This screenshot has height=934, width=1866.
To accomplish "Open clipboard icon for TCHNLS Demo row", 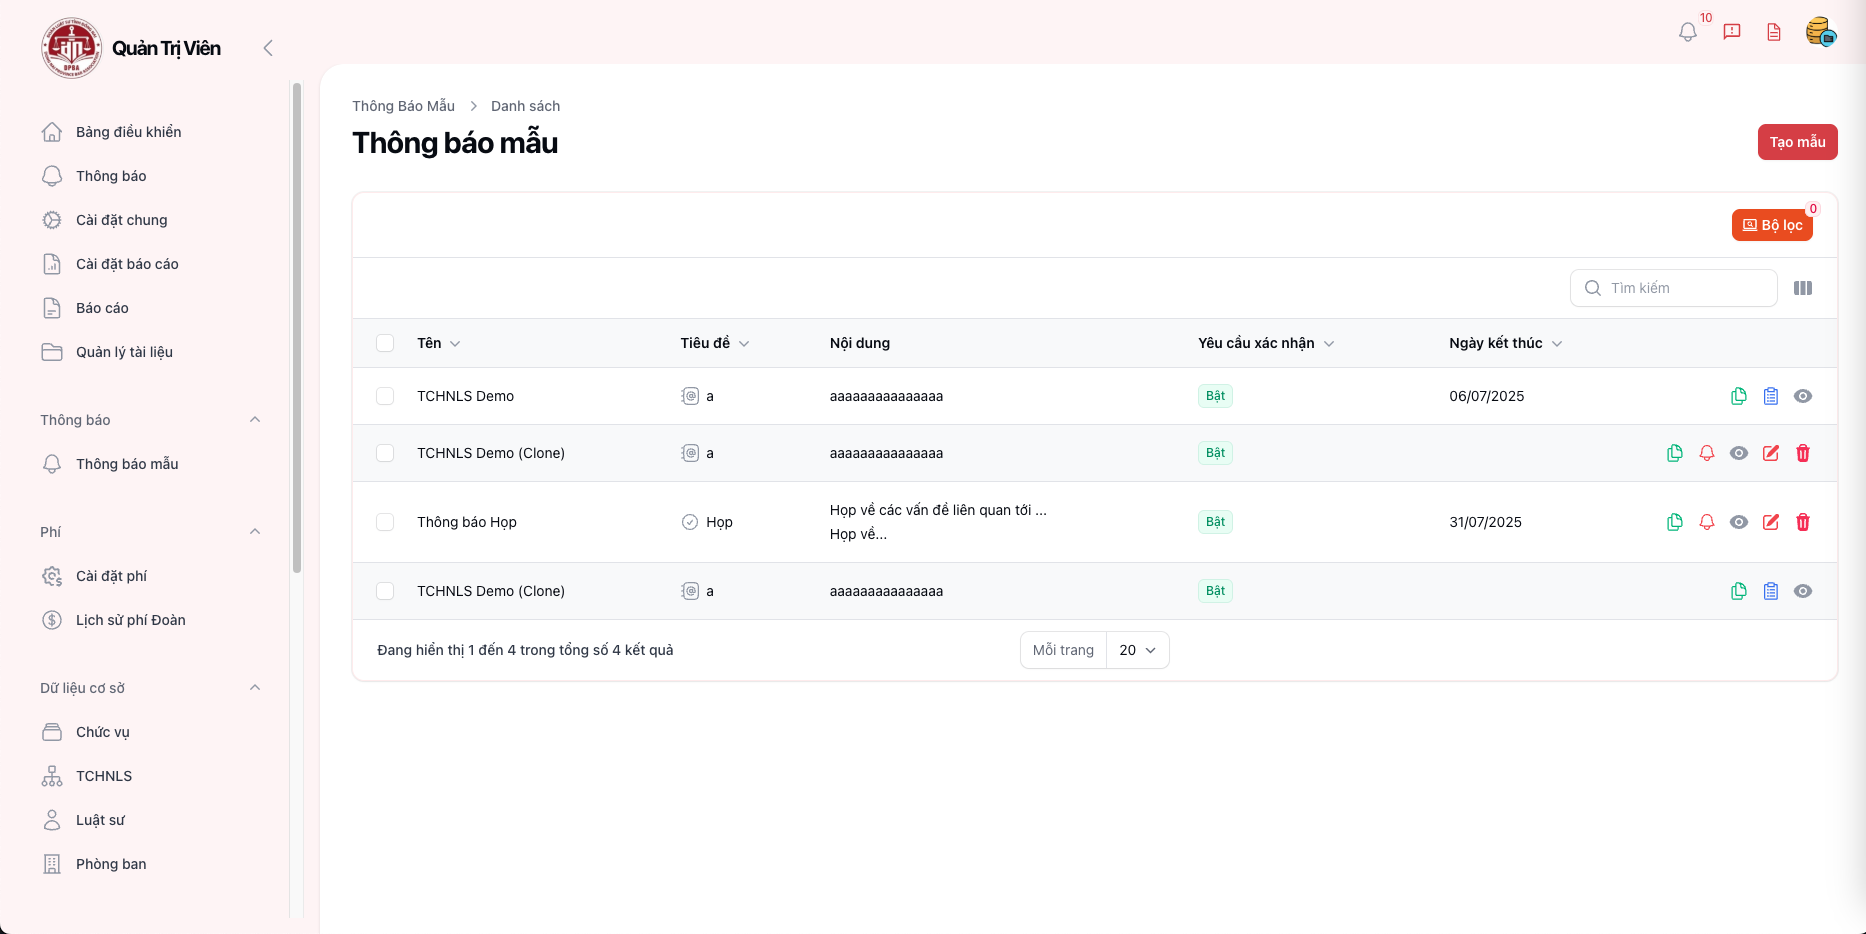I will click(1771, 396).
